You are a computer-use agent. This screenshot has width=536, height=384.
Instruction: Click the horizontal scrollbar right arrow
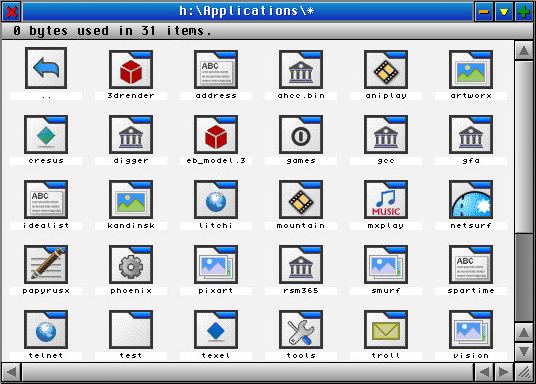[x=503, y=372]
